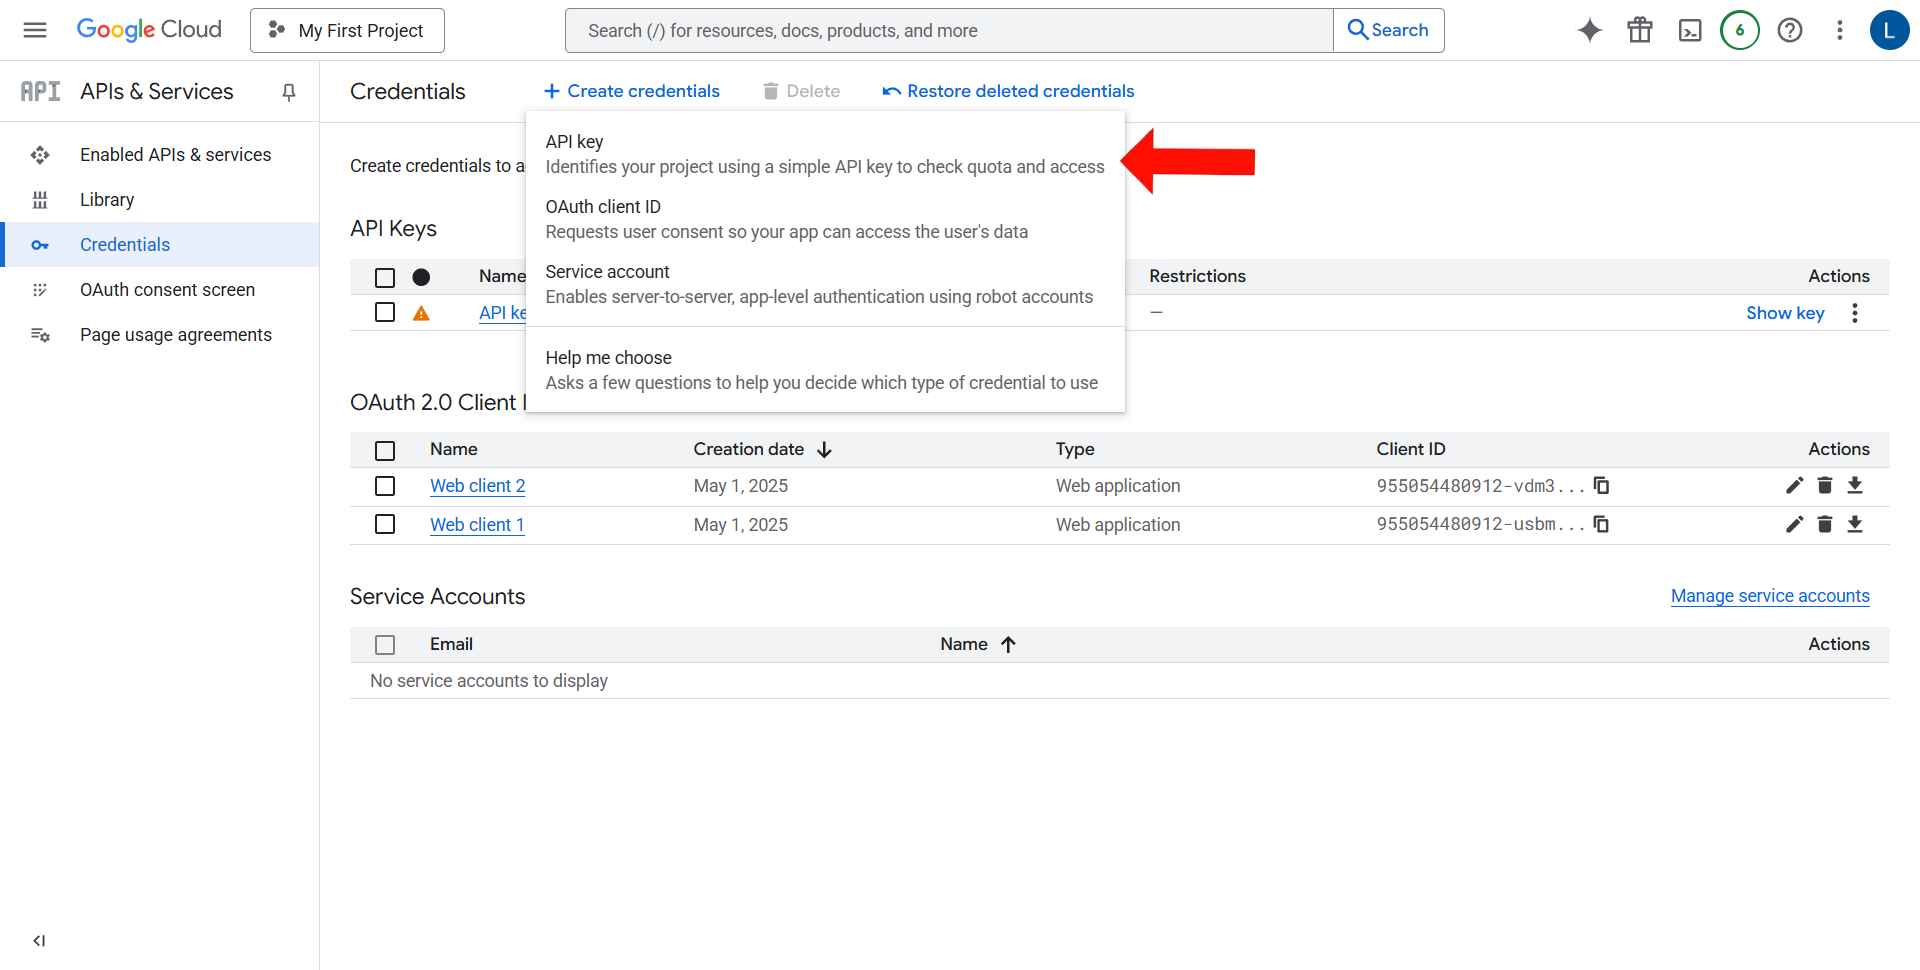The width and height of the screenshot is (1920, 970).
Task: Click the Client ID column header
Action: coord(1410,449)
